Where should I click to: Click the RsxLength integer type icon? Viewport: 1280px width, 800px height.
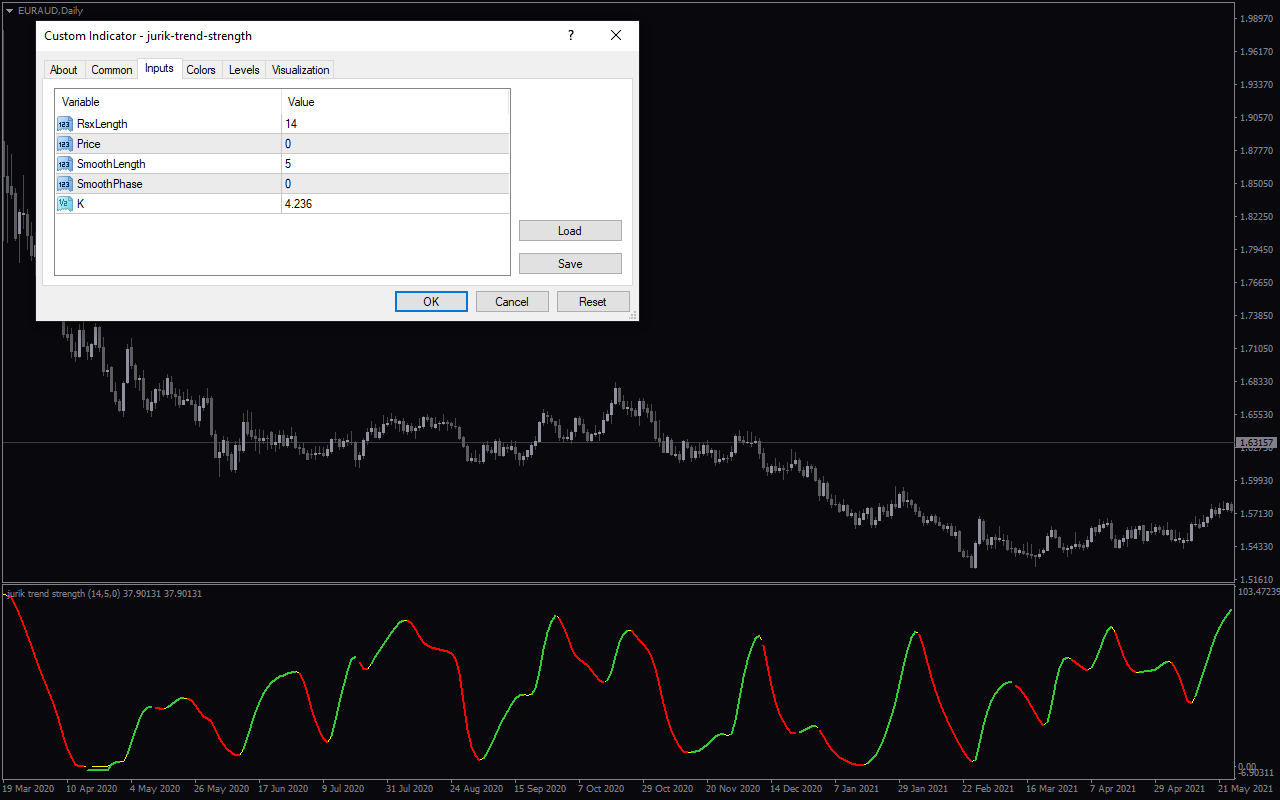(65, 124)
